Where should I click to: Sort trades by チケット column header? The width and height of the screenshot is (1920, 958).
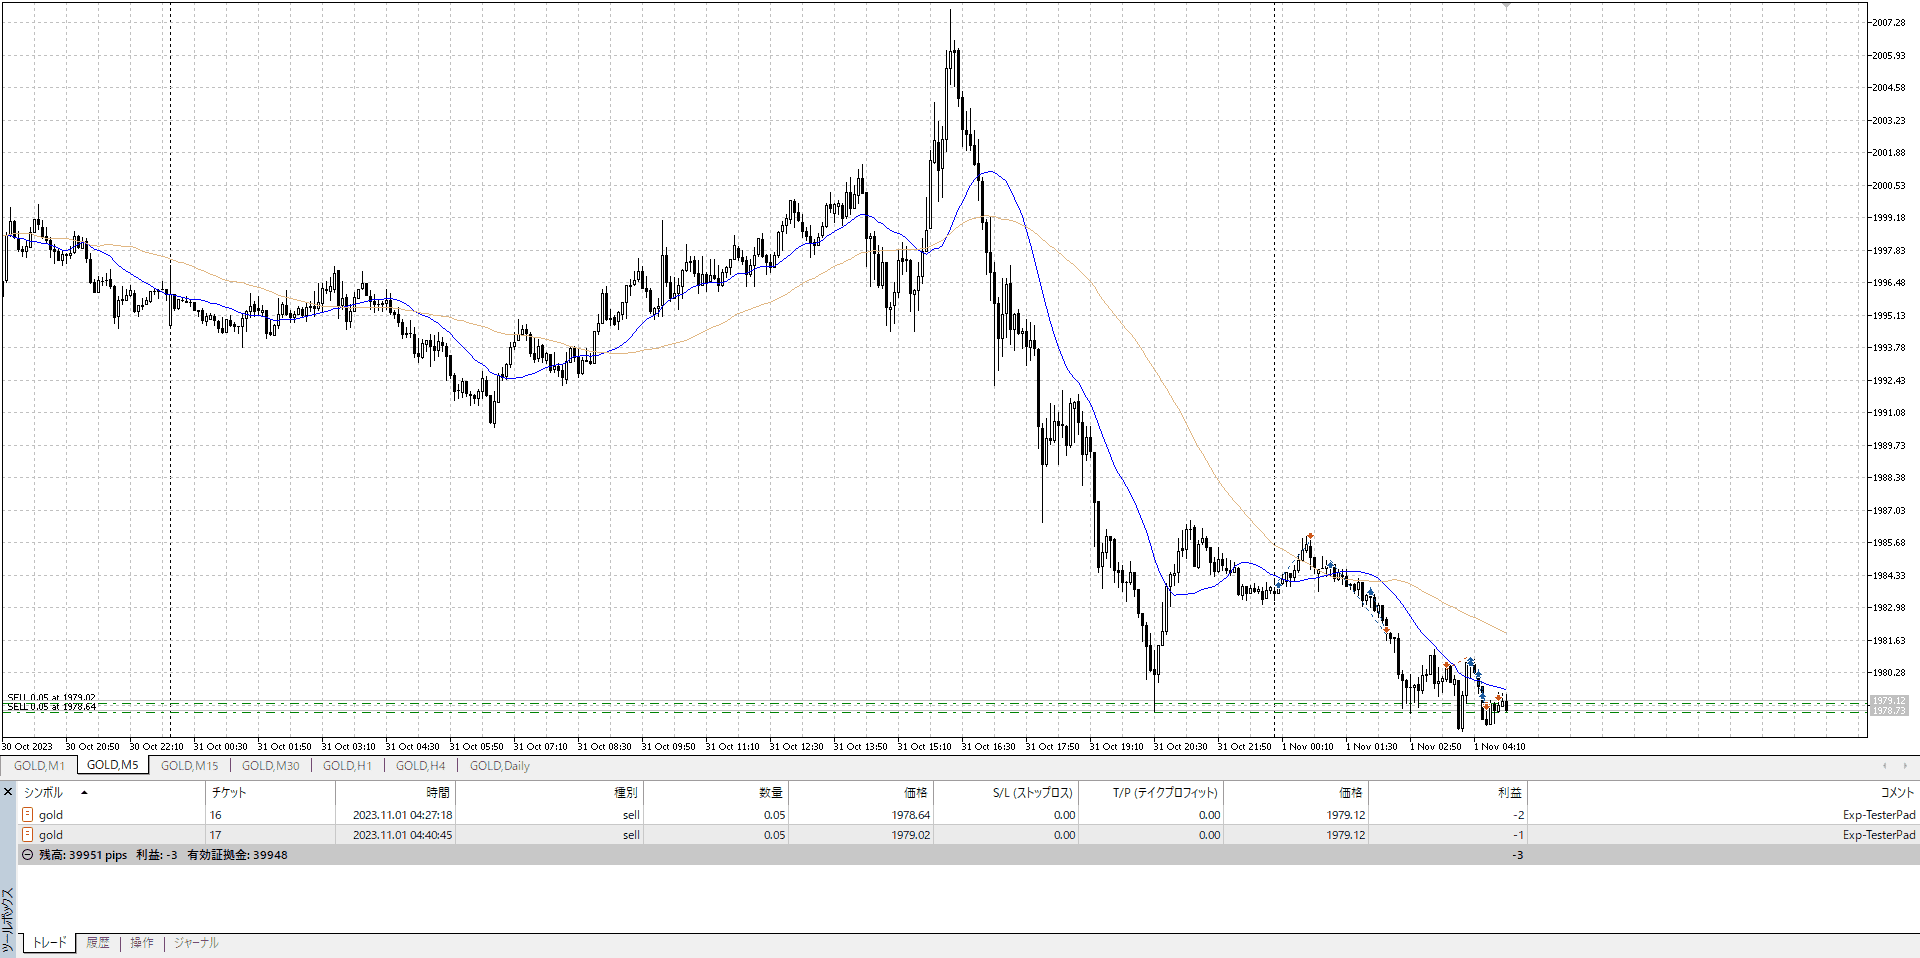(x=229, y=793)
